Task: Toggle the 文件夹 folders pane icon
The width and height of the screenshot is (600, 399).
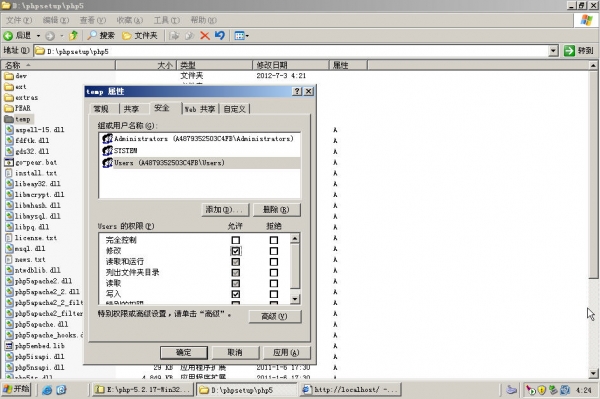Action: coord(127,36)
